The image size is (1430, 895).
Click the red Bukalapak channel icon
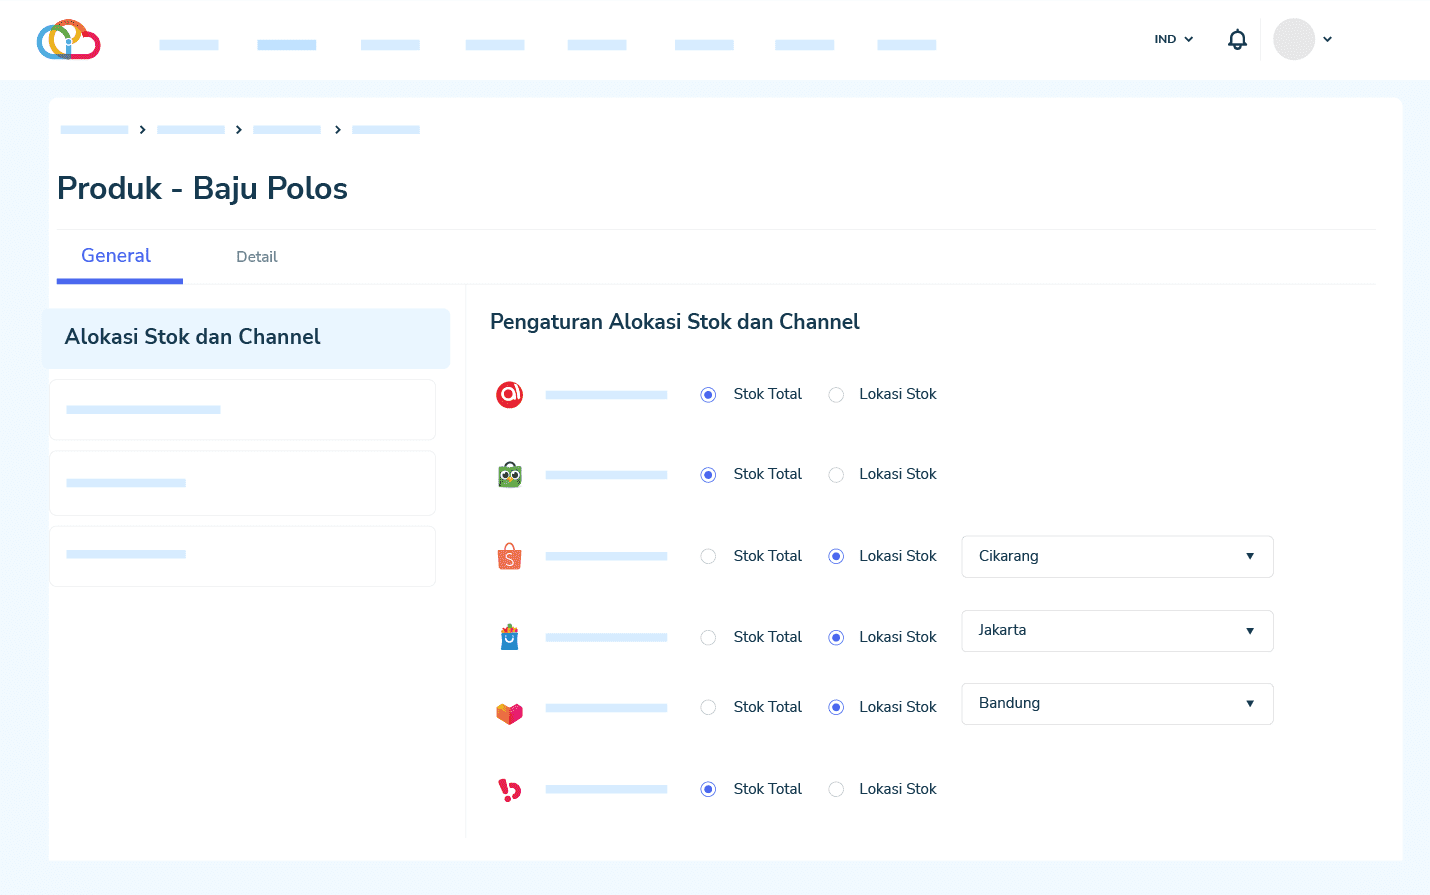[x=509, y=790]
